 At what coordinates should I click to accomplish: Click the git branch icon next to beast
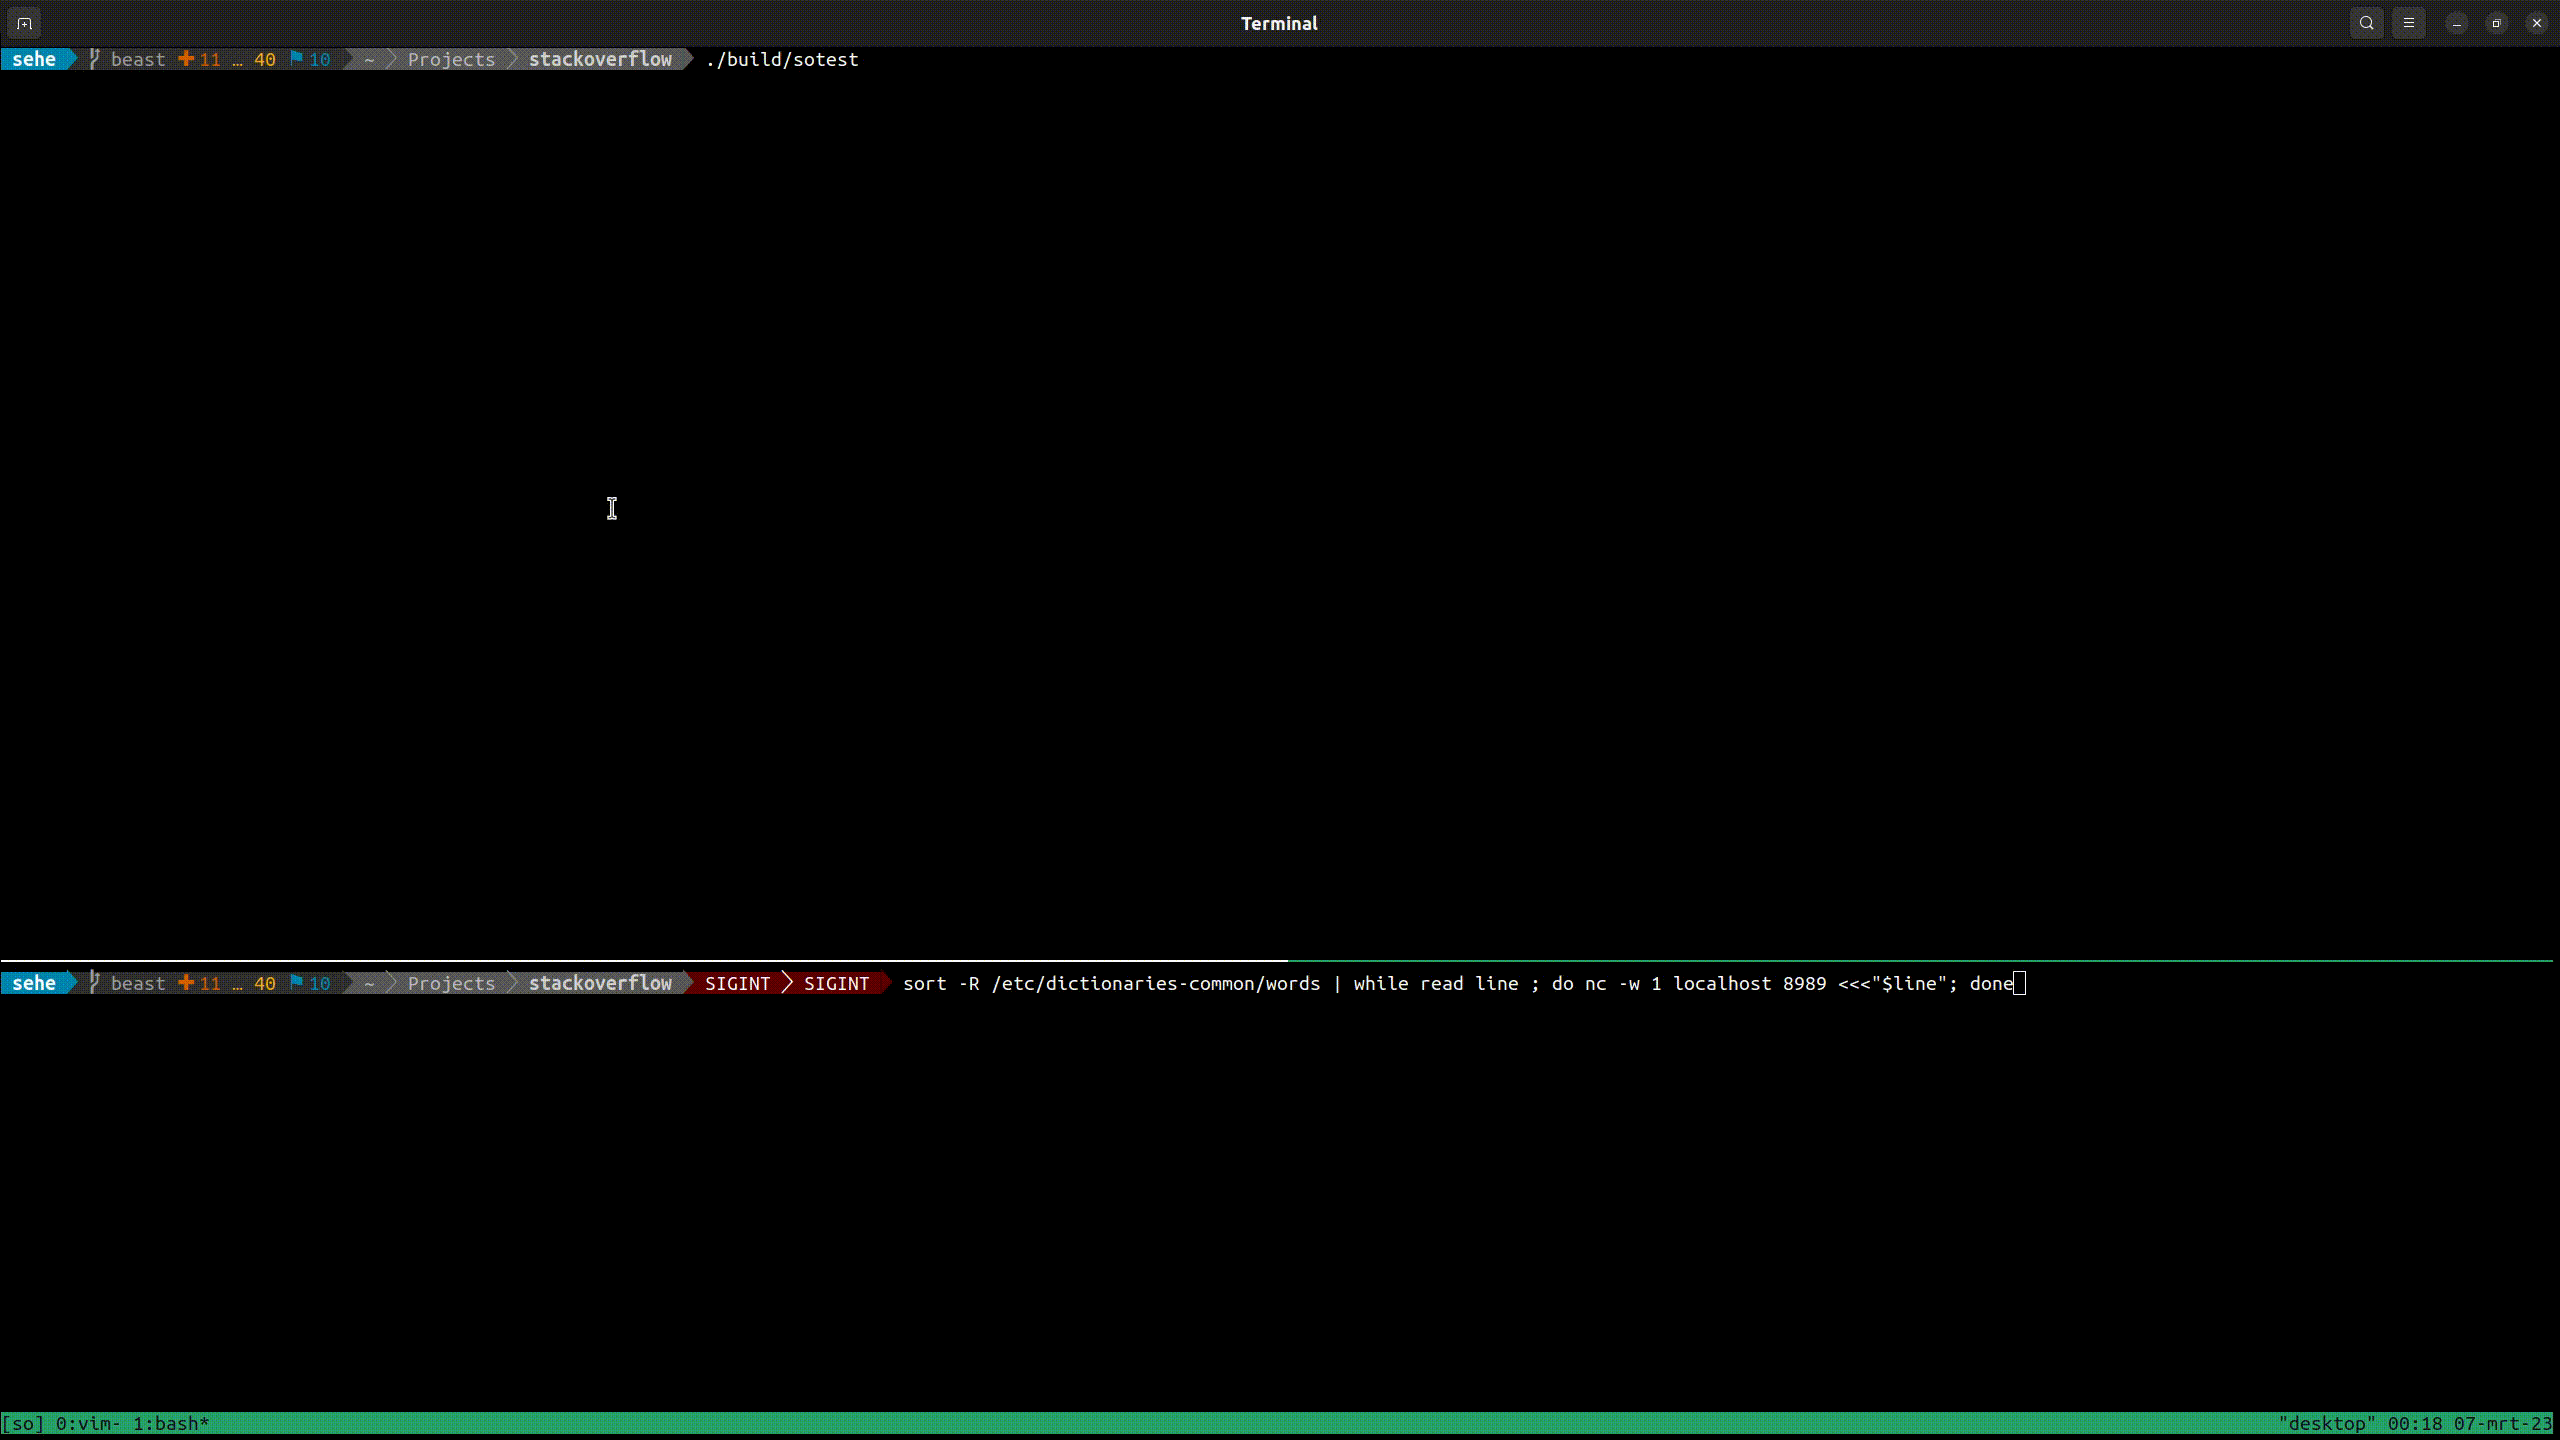point(92,59)
